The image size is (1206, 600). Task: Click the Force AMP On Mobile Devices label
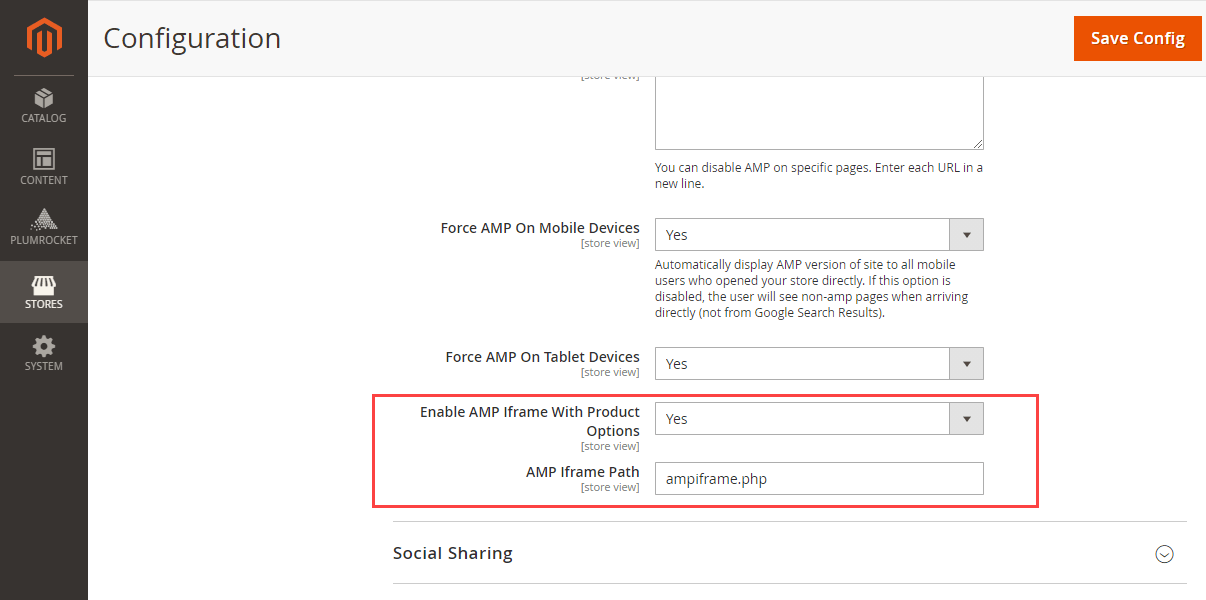point(540,228)
